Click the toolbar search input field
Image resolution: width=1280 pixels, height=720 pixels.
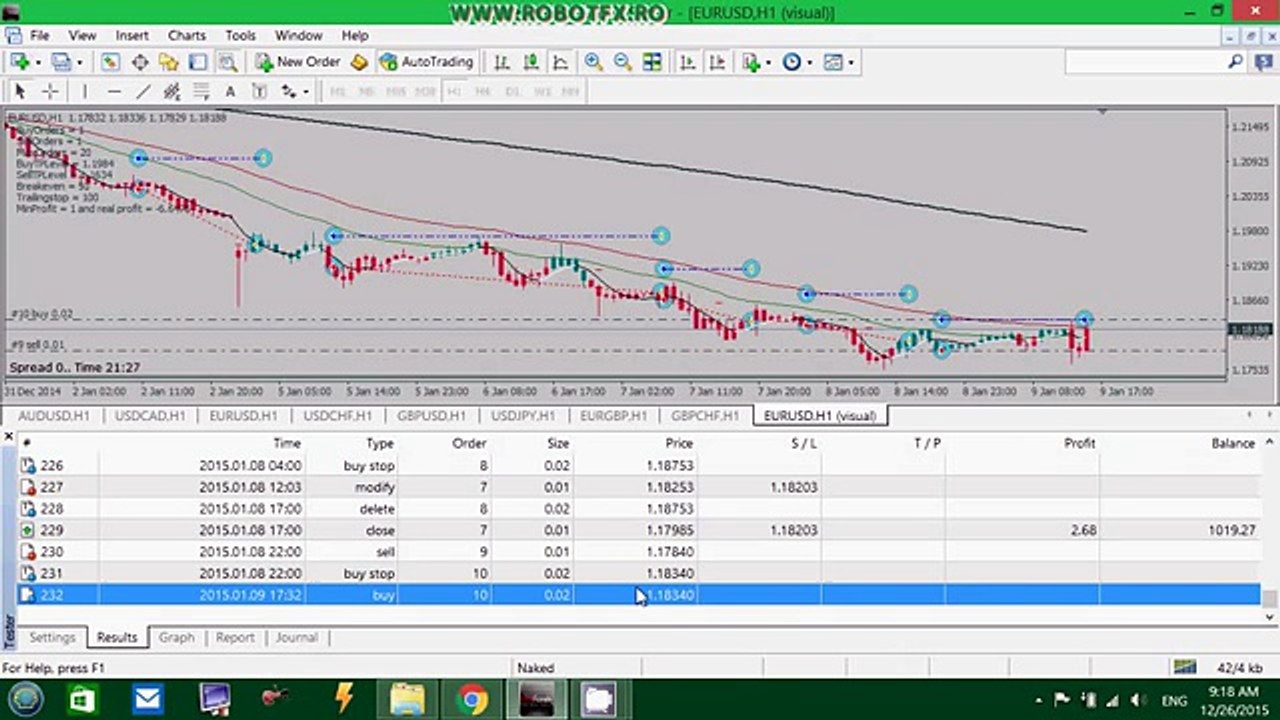pyautogui.click(x=1145, y=62)
